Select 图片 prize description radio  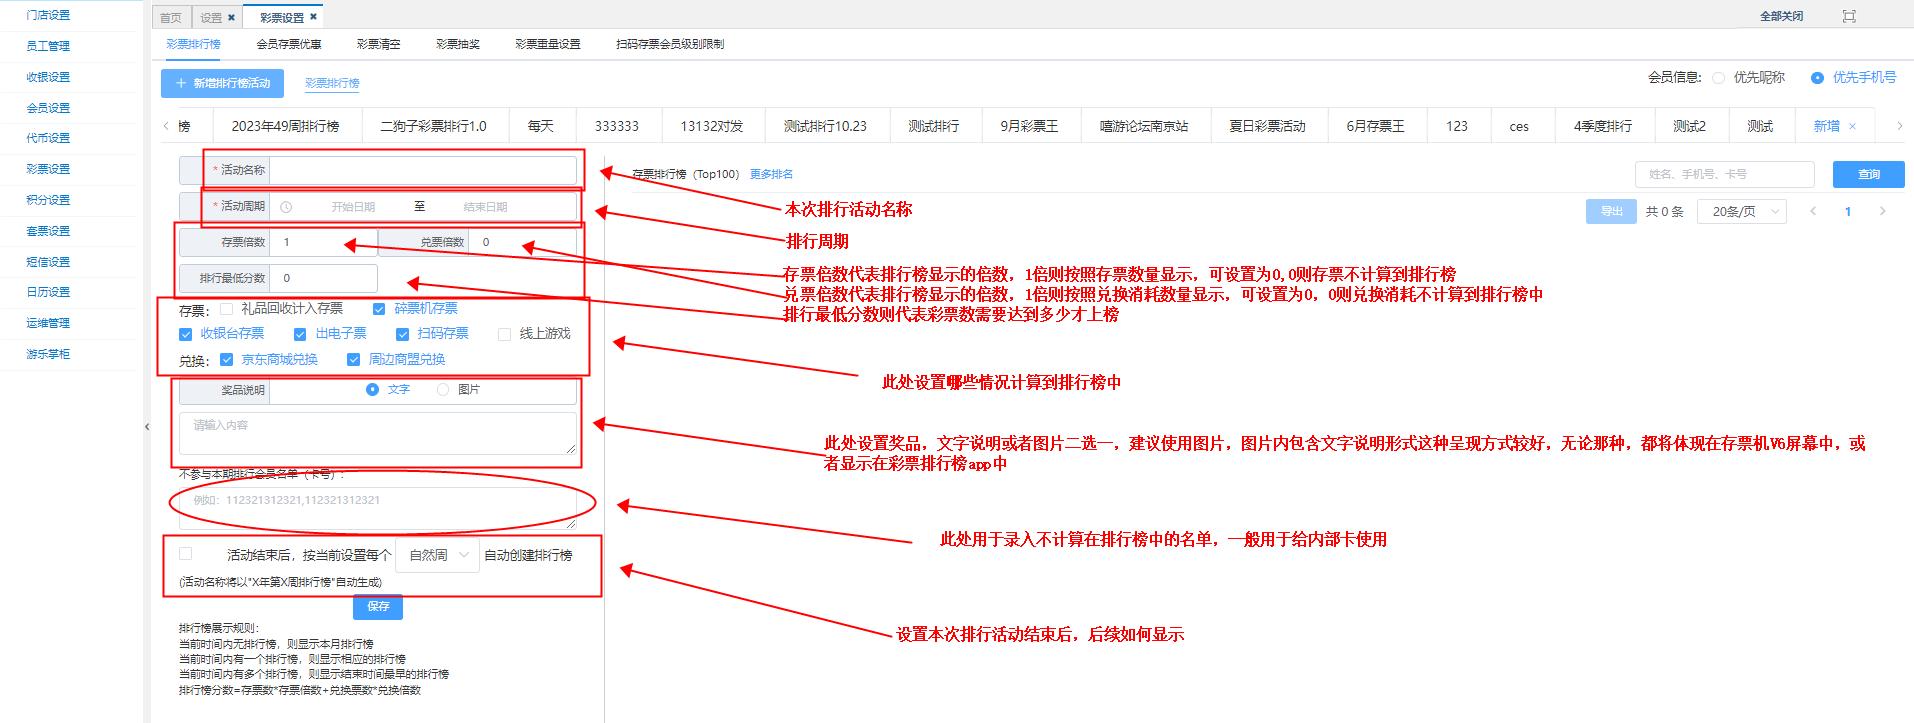(x=443, y=390)
